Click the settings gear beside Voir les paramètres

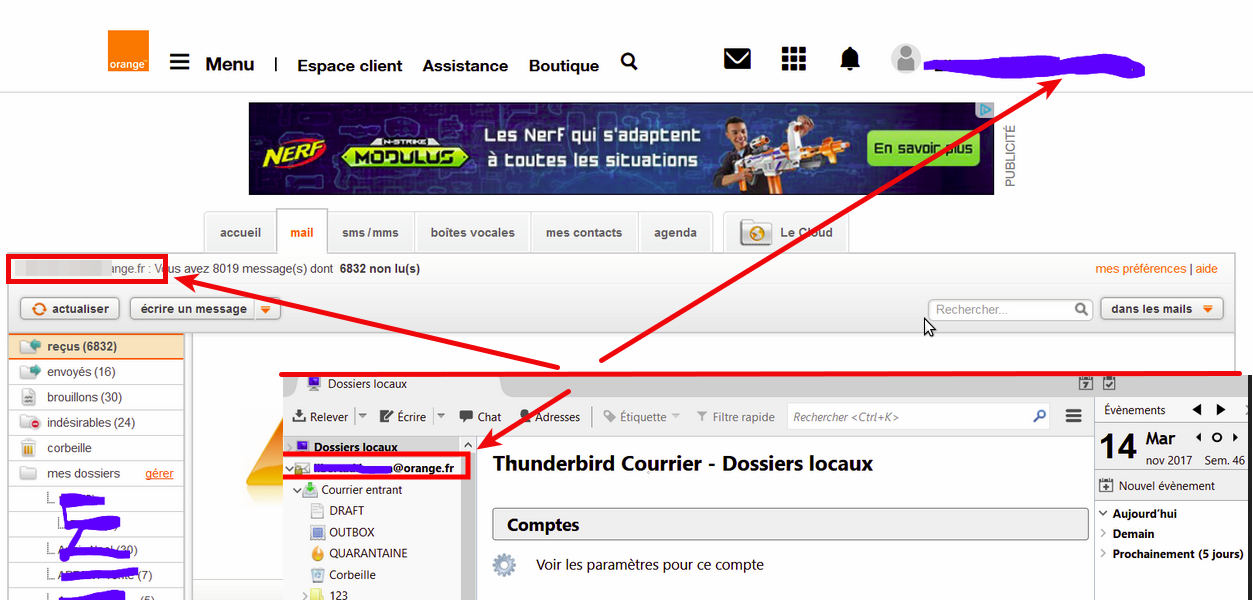point(504,565)
